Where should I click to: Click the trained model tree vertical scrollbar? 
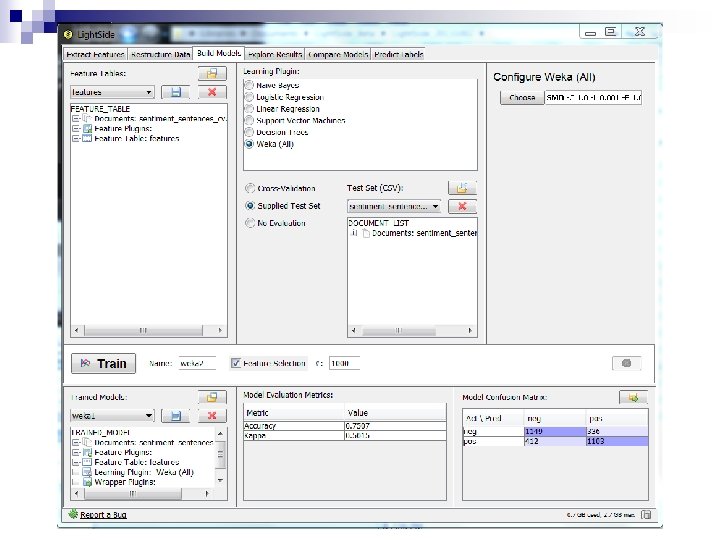pyautogui.click(x=220, y=456)
